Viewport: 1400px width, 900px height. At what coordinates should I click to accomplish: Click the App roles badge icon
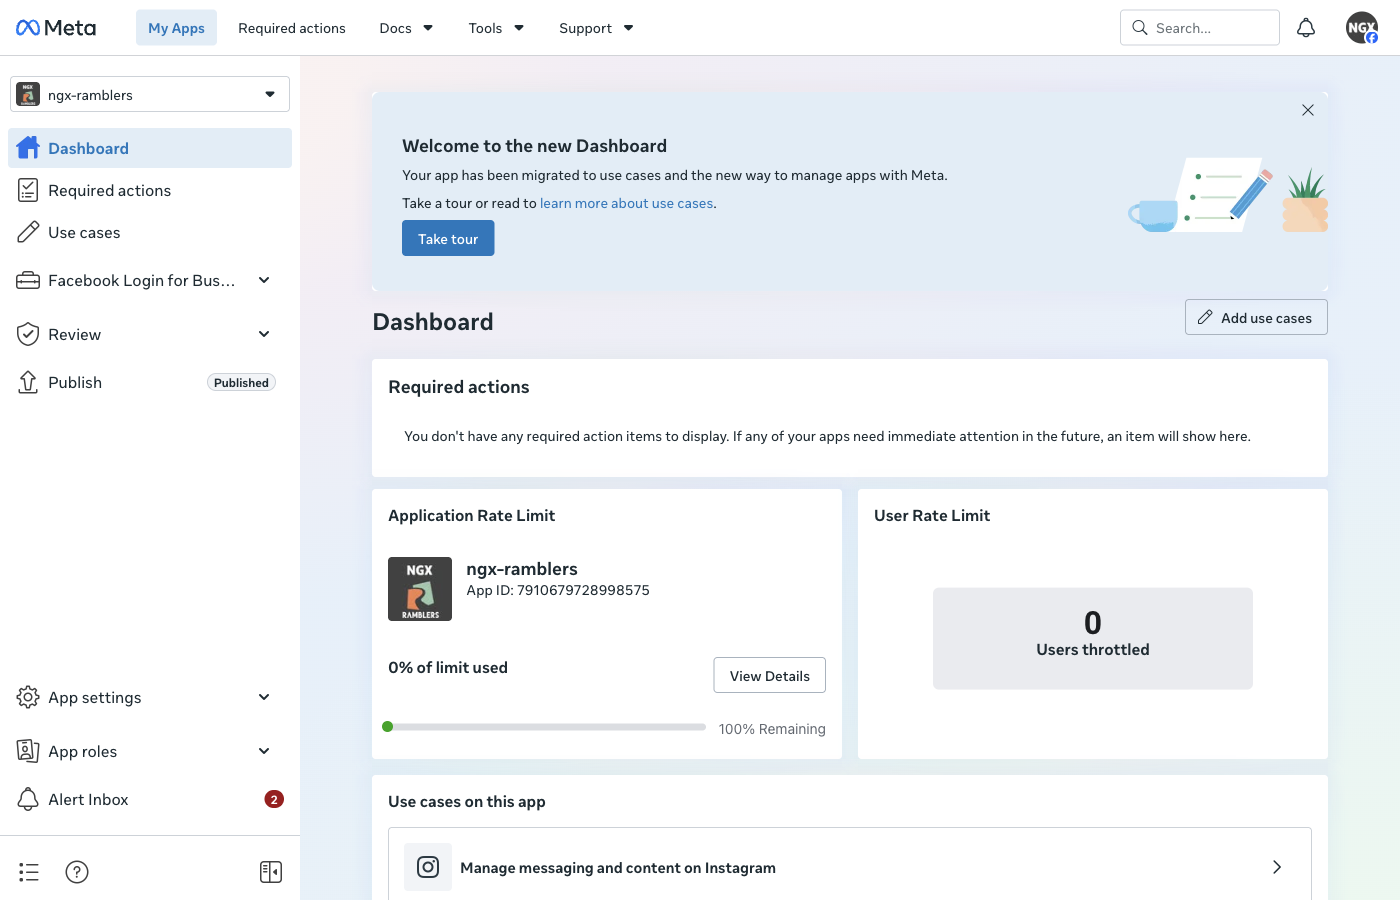coord(28,751)
